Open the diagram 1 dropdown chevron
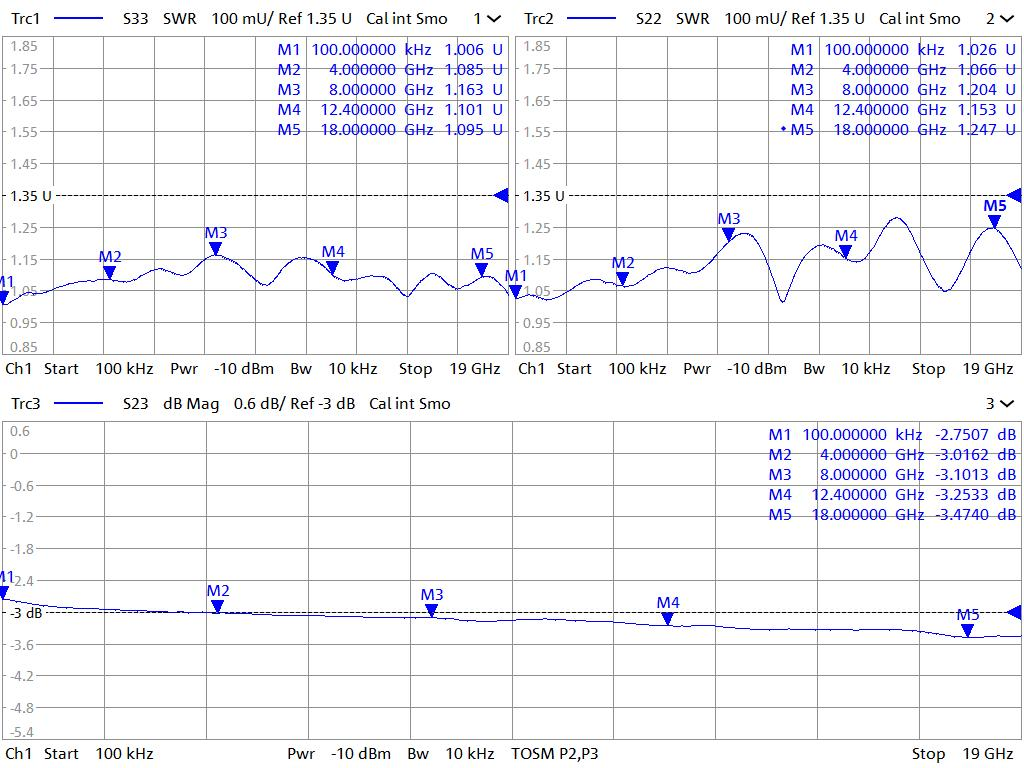Viewport: 1024px width, 768px height. (x=494, y=19)
